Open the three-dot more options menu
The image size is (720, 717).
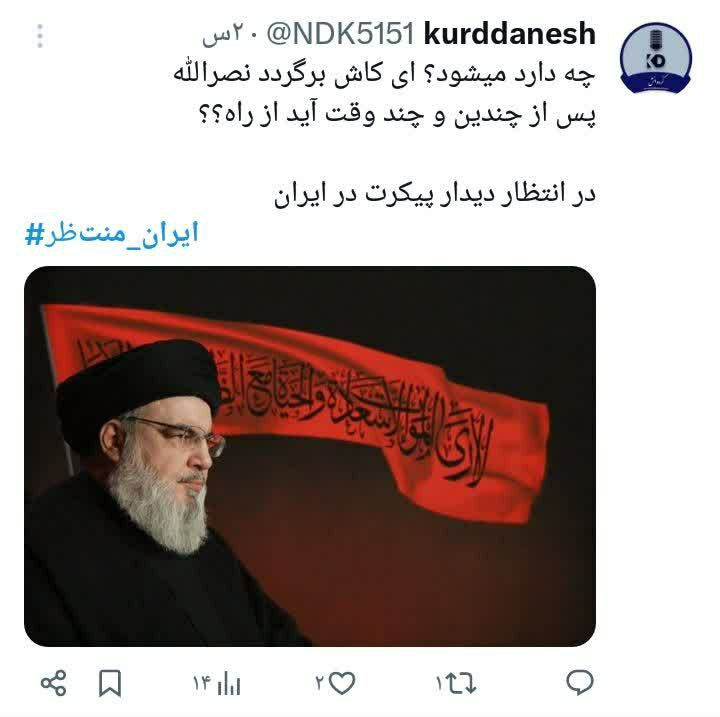click(40, 36)
